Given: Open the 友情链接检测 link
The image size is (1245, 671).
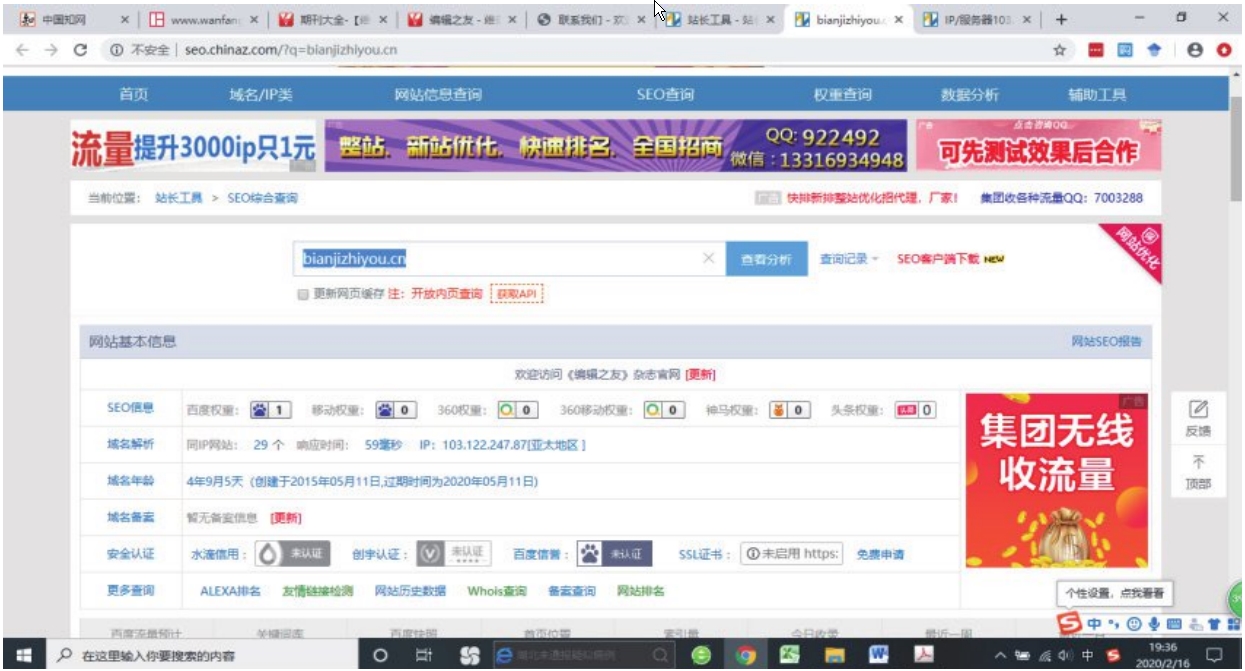Looking at the screenshot, I should click(318, 591).
